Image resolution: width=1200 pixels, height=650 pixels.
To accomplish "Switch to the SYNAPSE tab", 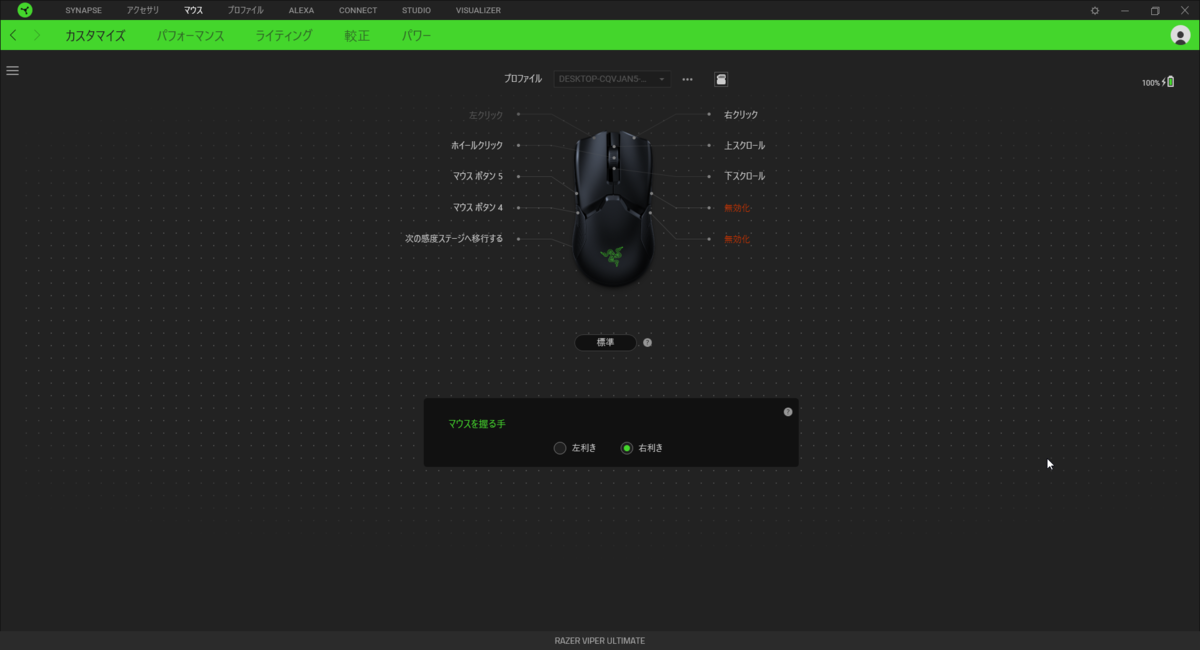I will coord(84,10).
